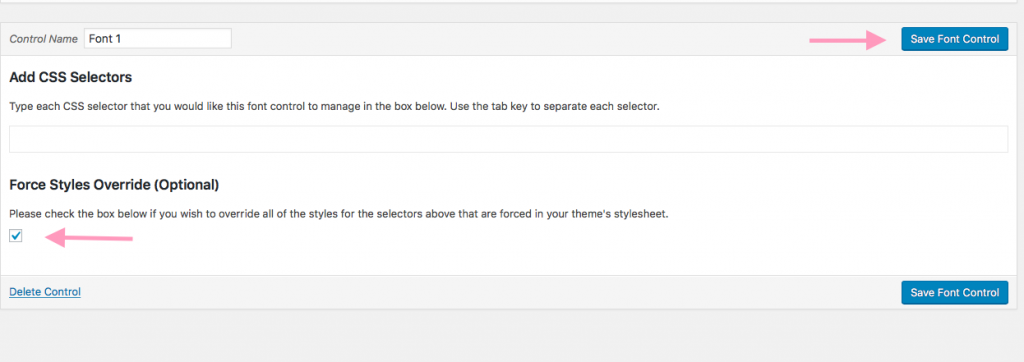Uncheck the Force Styles Override checkbox

pyautogui.click(x=16, y=236)
